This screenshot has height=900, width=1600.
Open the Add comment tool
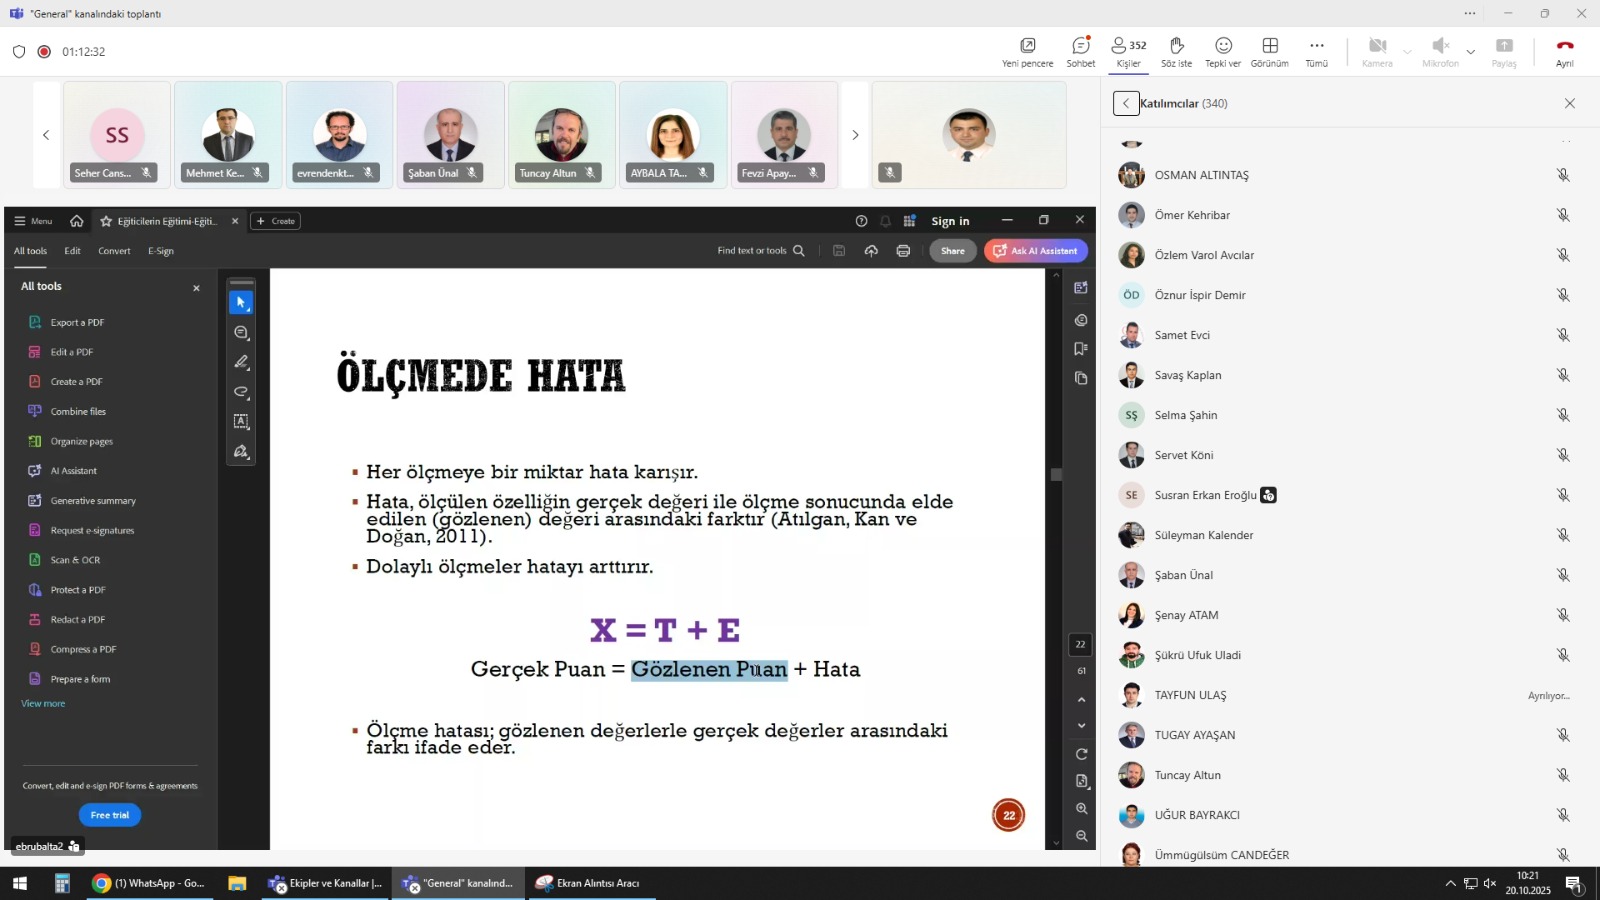(x=240, y=331)
